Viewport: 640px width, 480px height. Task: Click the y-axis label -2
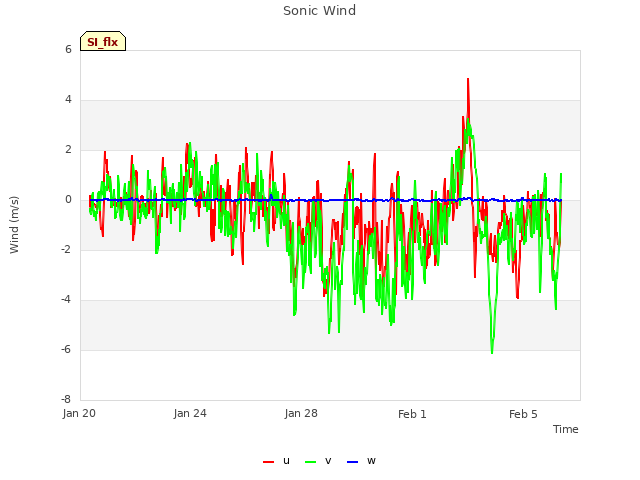point(66,249)
